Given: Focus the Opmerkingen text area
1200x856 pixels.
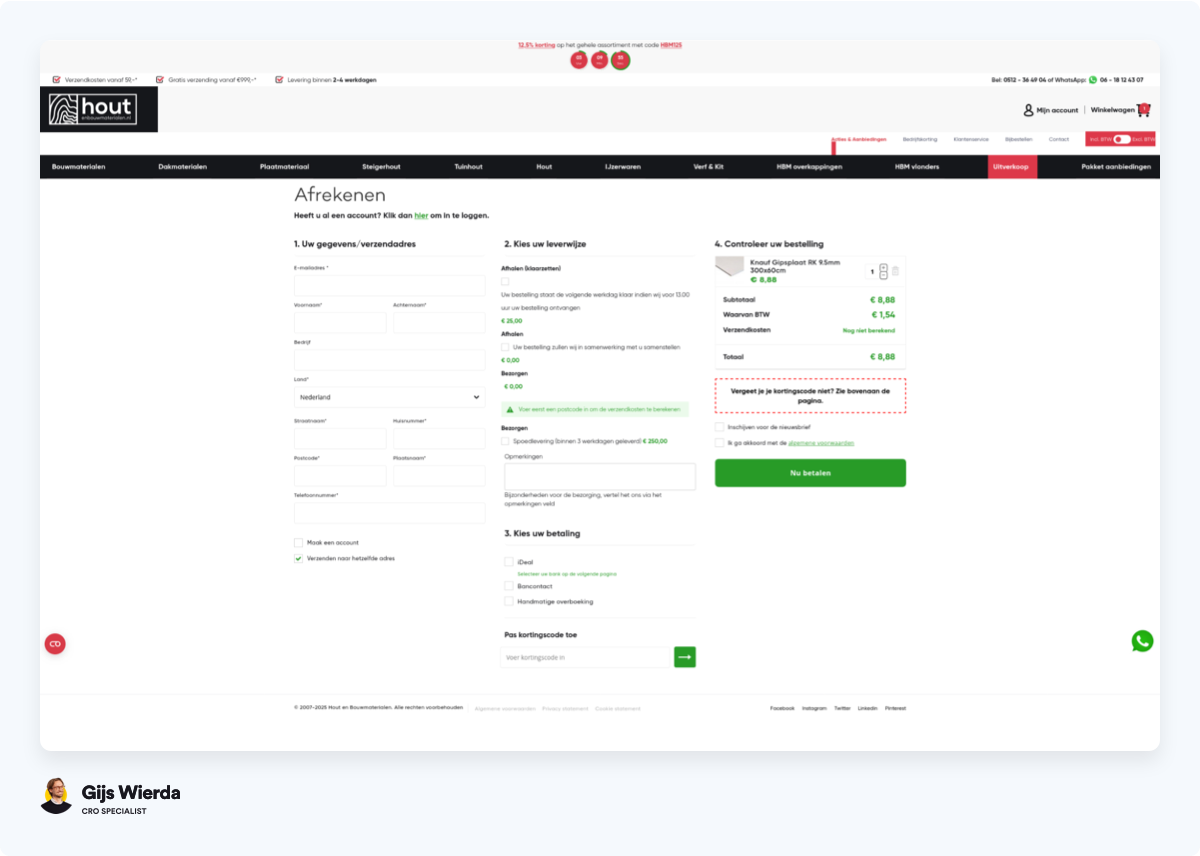Looking at the screenshot, I should (x=600, y=476).
